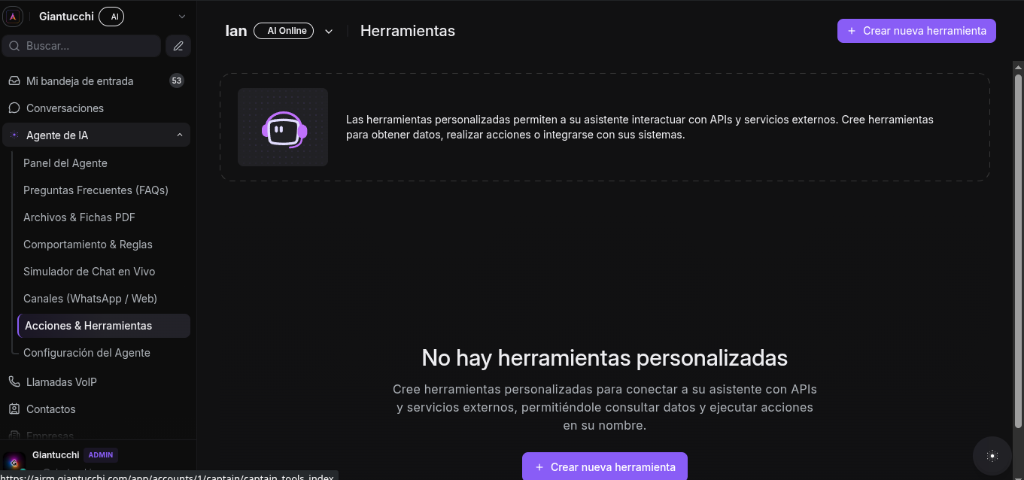
Task: Expand the Giantucchi account switcher chevron
Action: pos(182,16)
